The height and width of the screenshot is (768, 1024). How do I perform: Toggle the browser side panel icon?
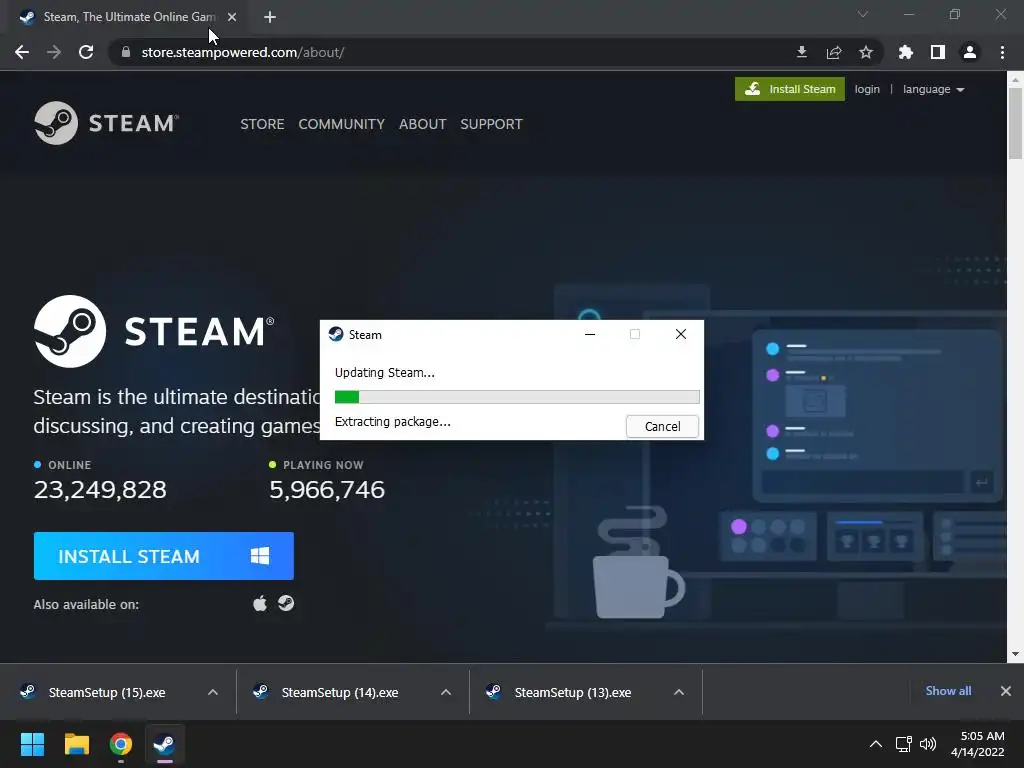click(x=938, y=52)
